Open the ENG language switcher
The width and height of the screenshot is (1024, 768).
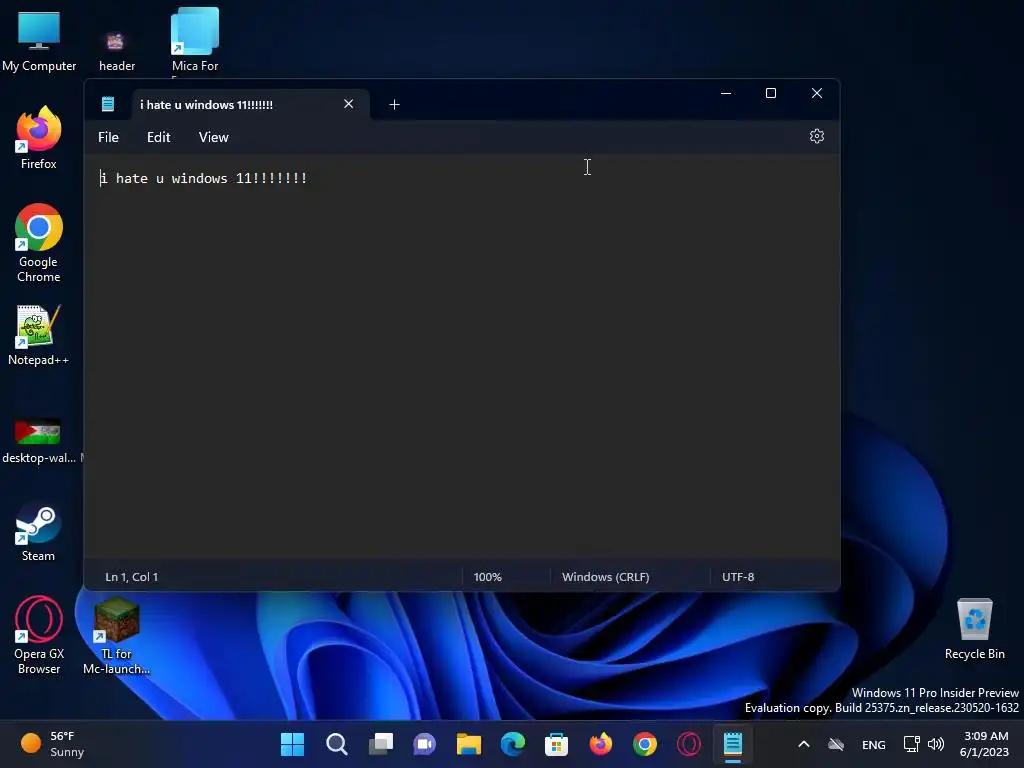[873, 744]
